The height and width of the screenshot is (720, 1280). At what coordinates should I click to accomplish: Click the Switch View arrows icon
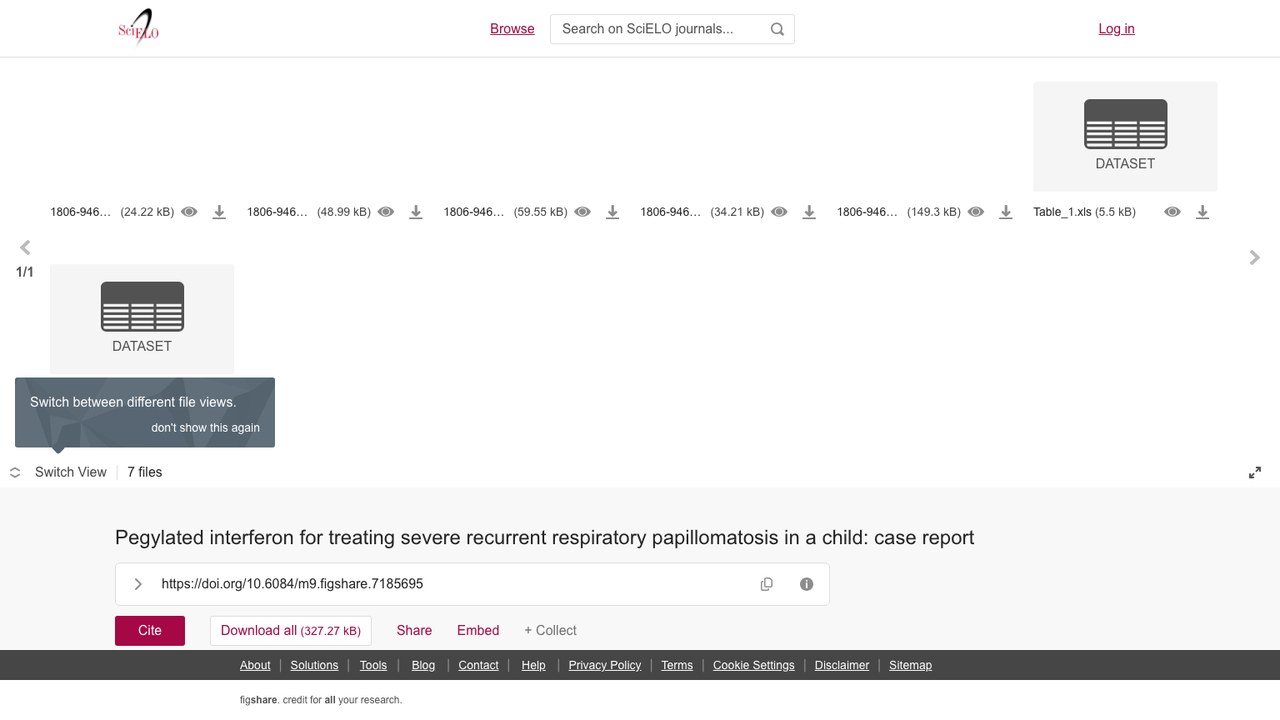[15, 473]
